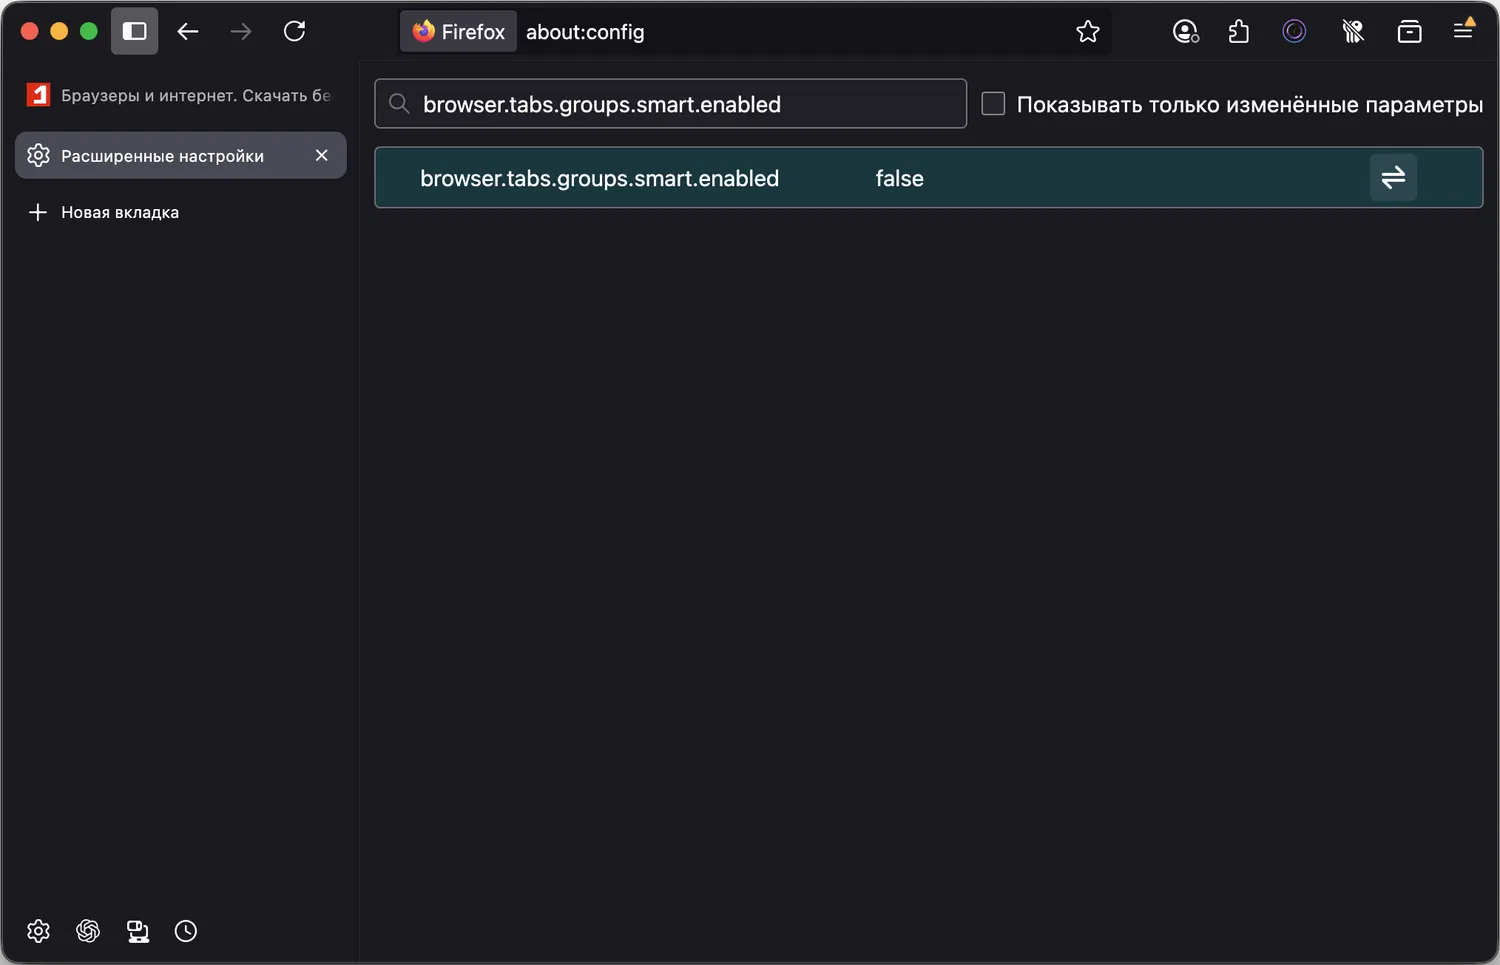Go back to the previous page
The height and width of the screenshot is (965, 1500).
tap(188, 31)
